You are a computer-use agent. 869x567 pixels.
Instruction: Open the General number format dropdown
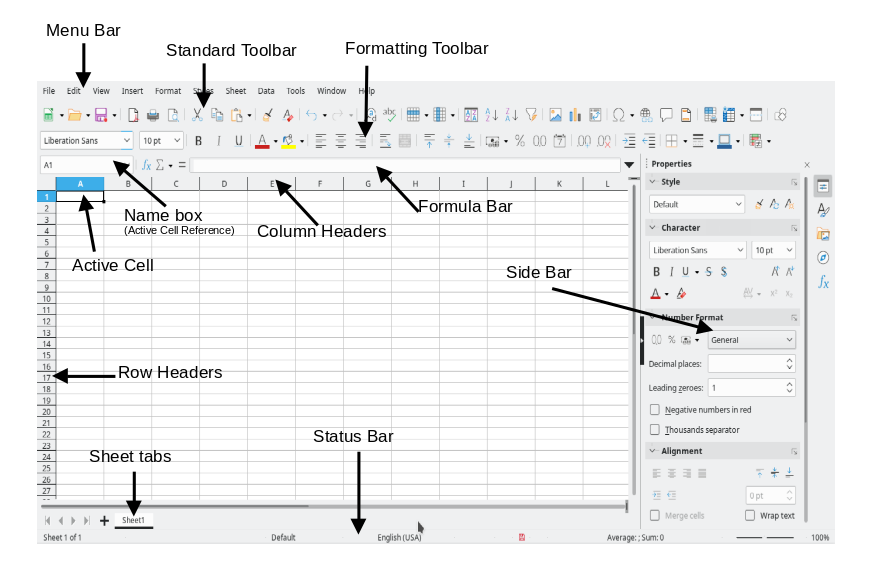click(752, 340)
